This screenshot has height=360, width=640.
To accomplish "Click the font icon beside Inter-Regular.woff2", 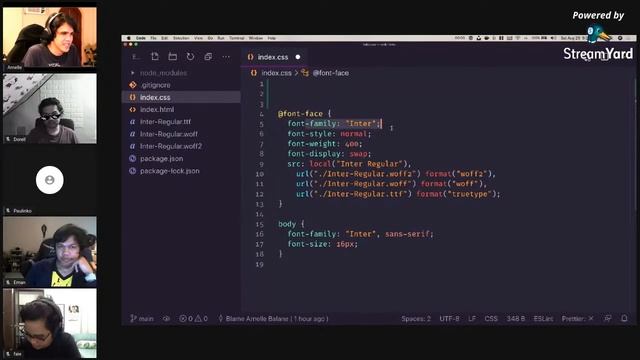I will (133, 146).
